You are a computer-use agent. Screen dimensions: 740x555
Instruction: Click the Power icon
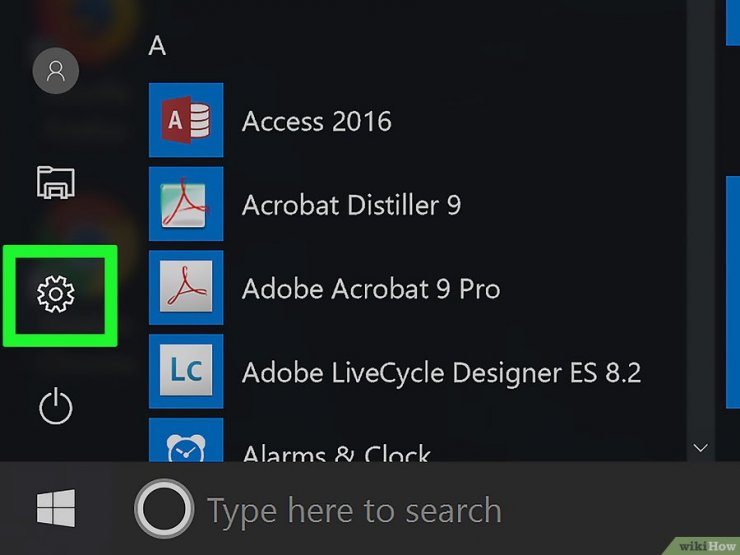pyautogui.click(x=56, y=406)
